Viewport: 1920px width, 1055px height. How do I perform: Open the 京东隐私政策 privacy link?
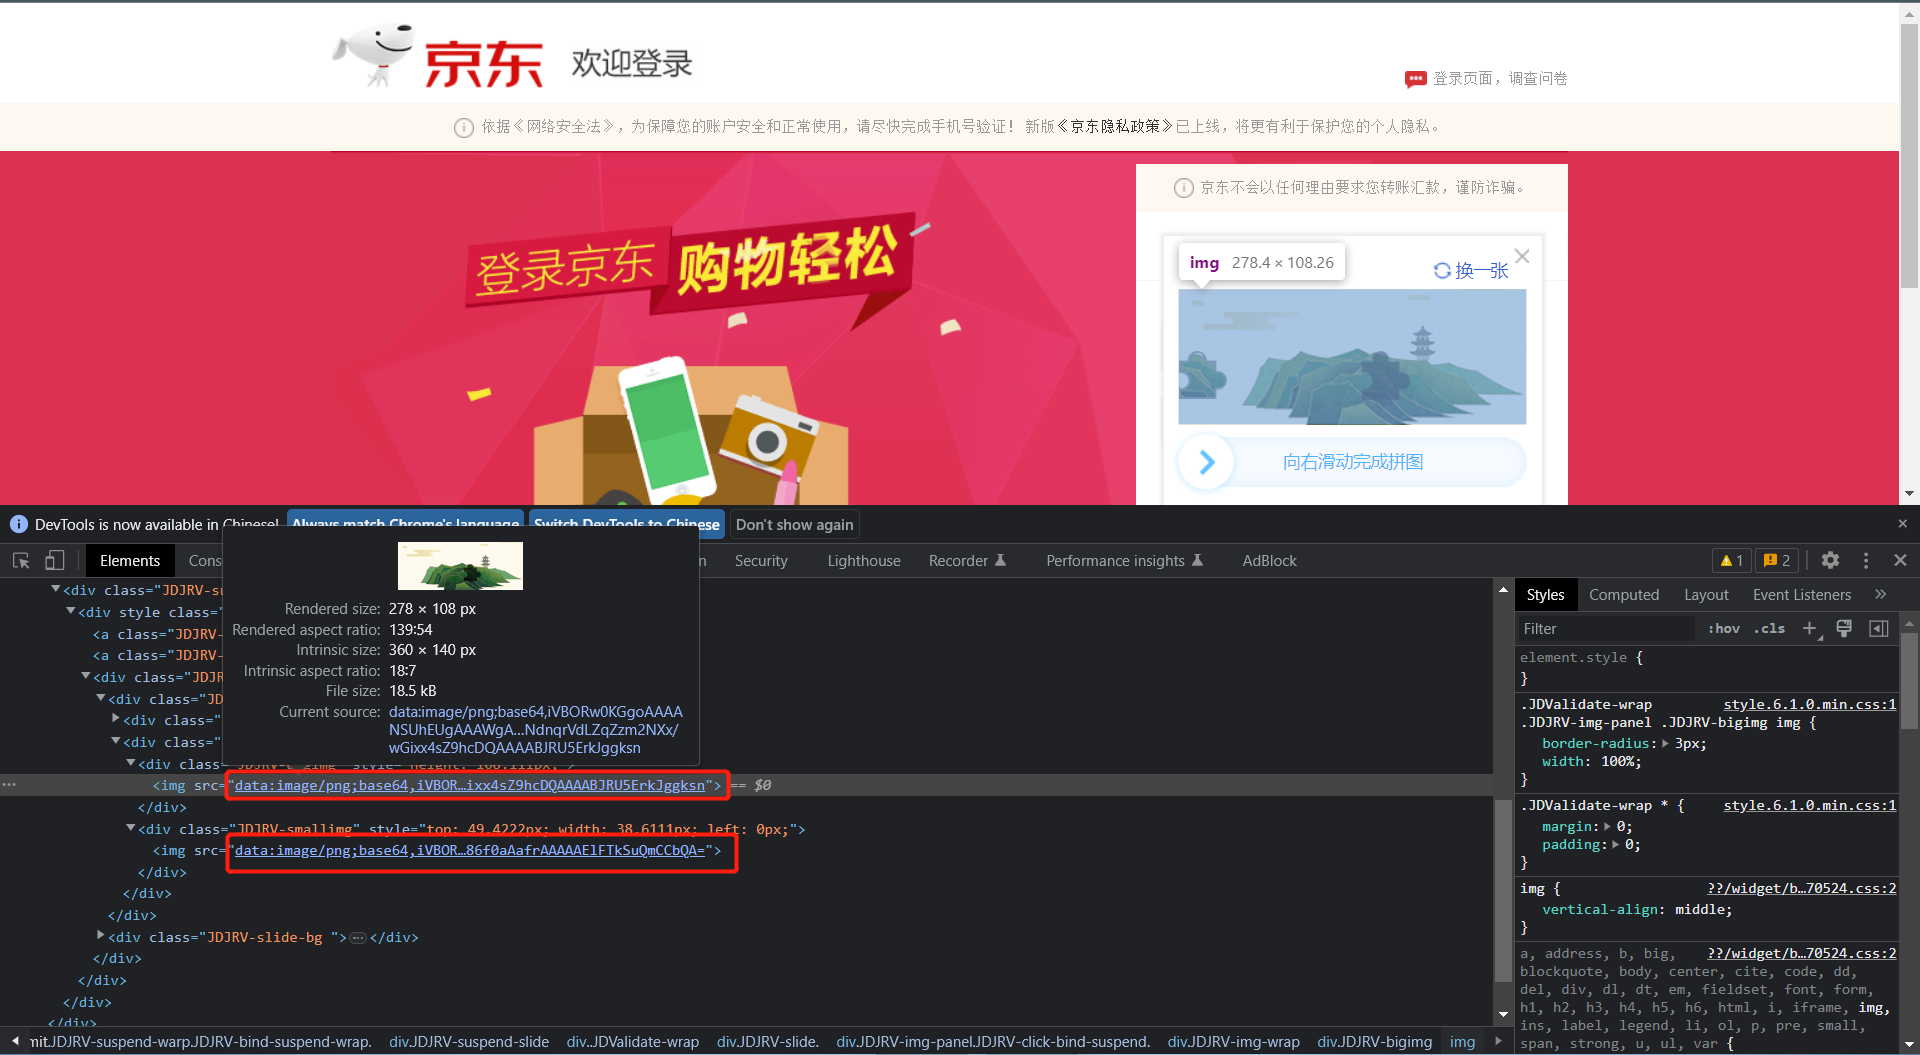(x=1115, y=126)
